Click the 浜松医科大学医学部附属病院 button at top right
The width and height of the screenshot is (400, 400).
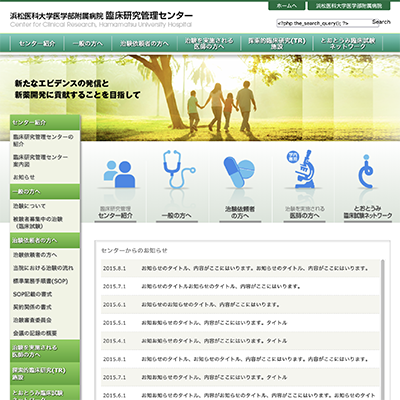click(349, 6)
